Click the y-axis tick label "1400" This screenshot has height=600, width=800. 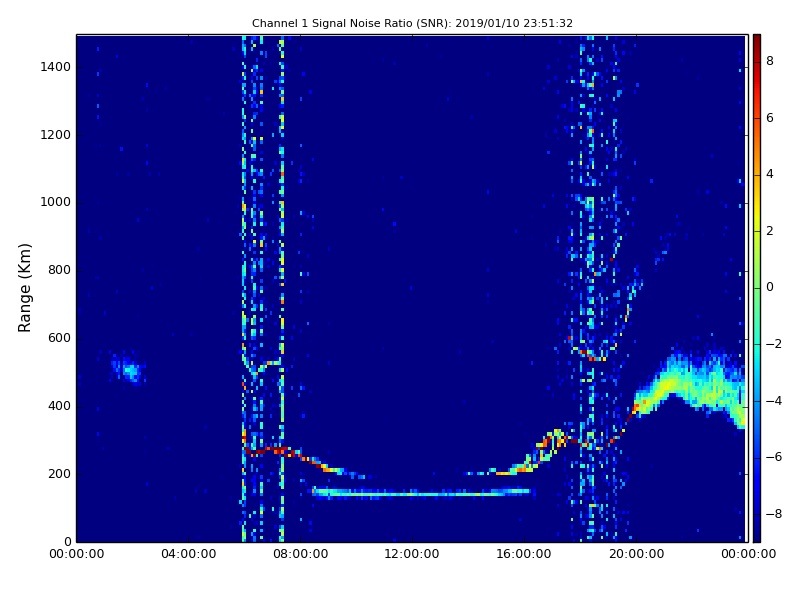[56, 67]
